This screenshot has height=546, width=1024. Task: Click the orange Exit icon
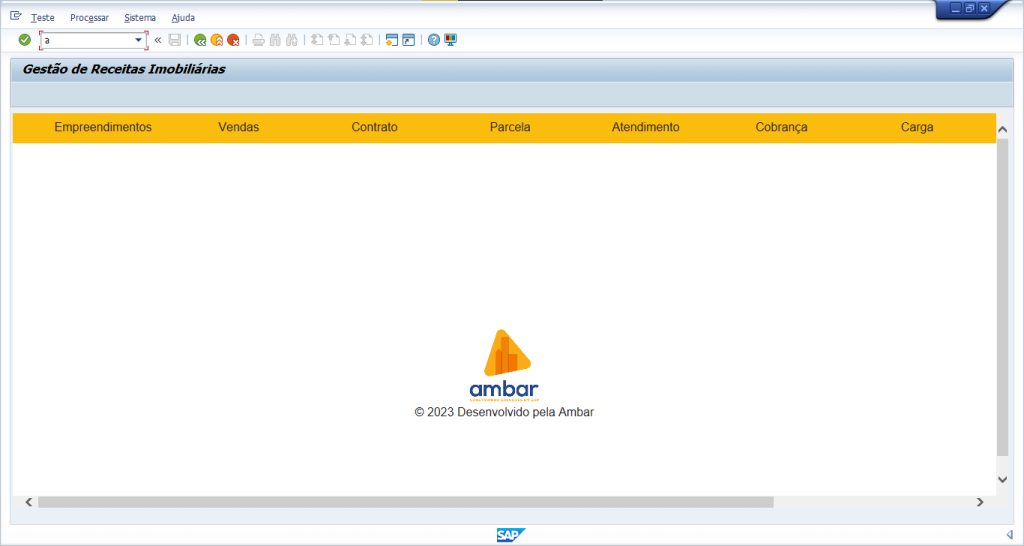pyautogui.click(x=216, y=40)
